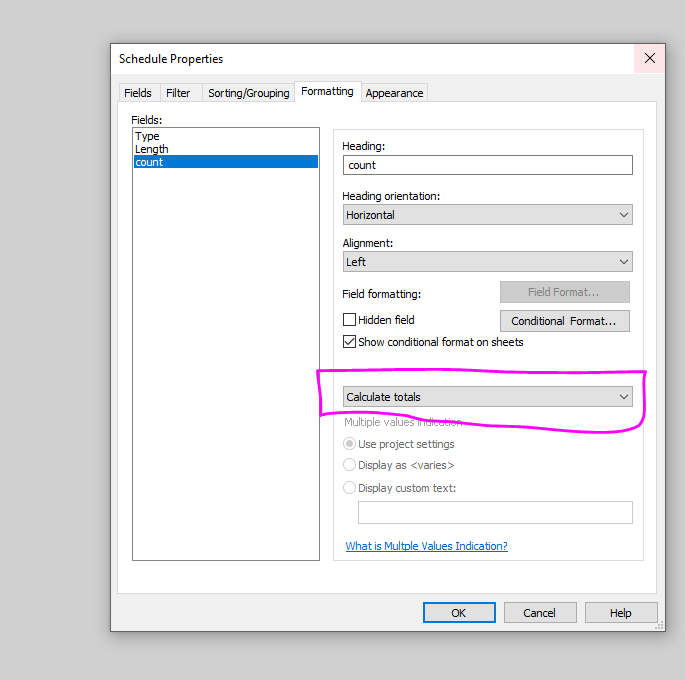This screenshot has width=685, height=680.
Task: Choose the Length field in list
Action: (x=152, y=149)
